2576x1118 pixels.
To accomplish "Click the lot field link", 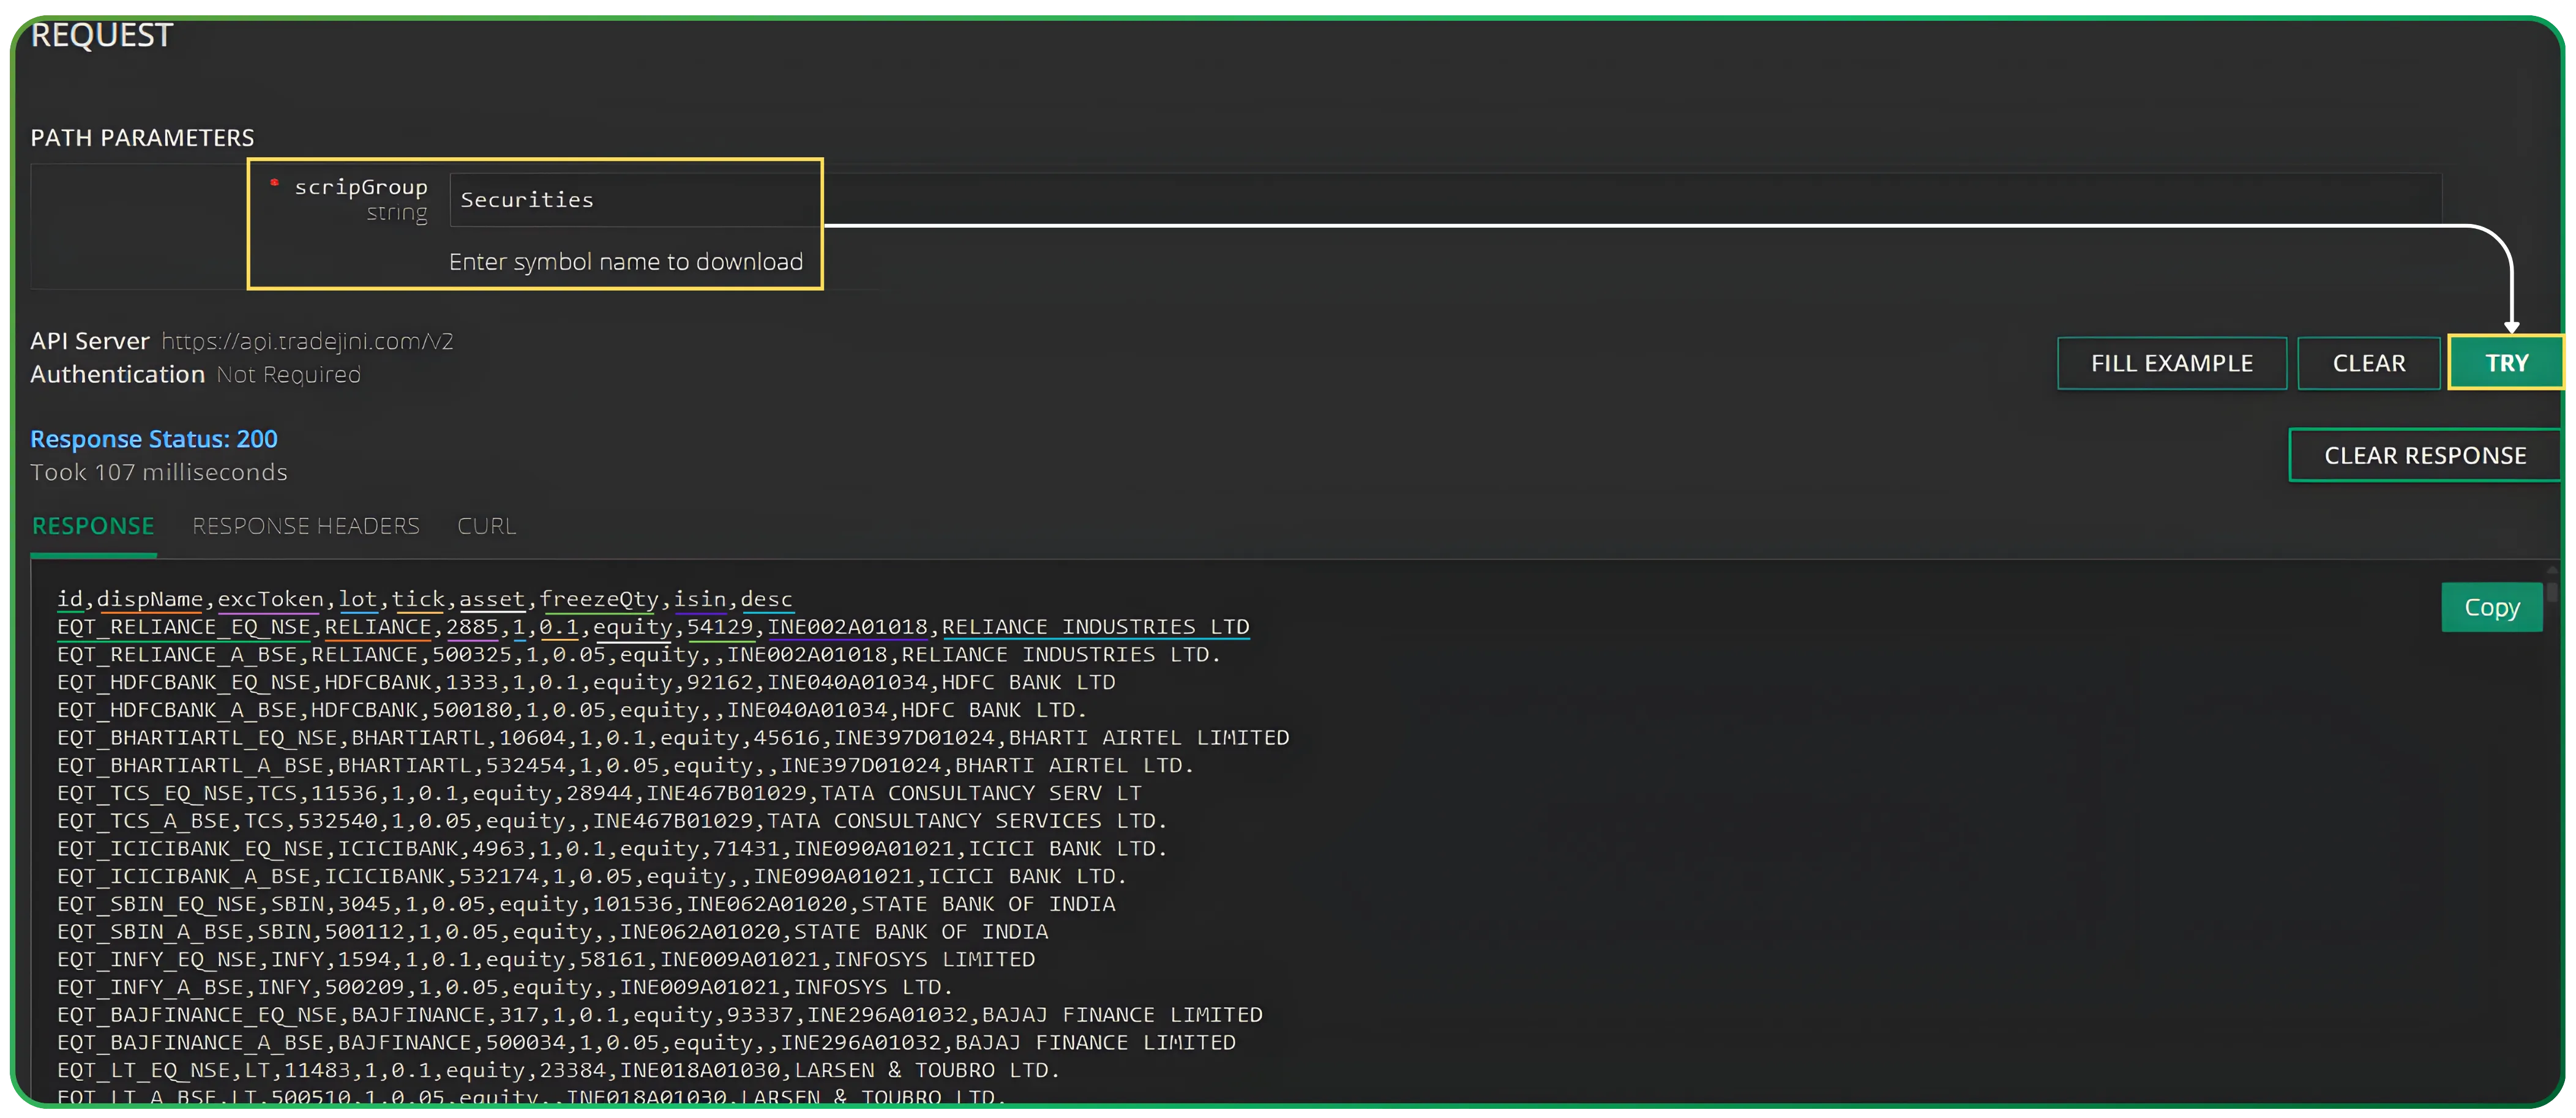I will pyautogui.click(x=359, y=598).
